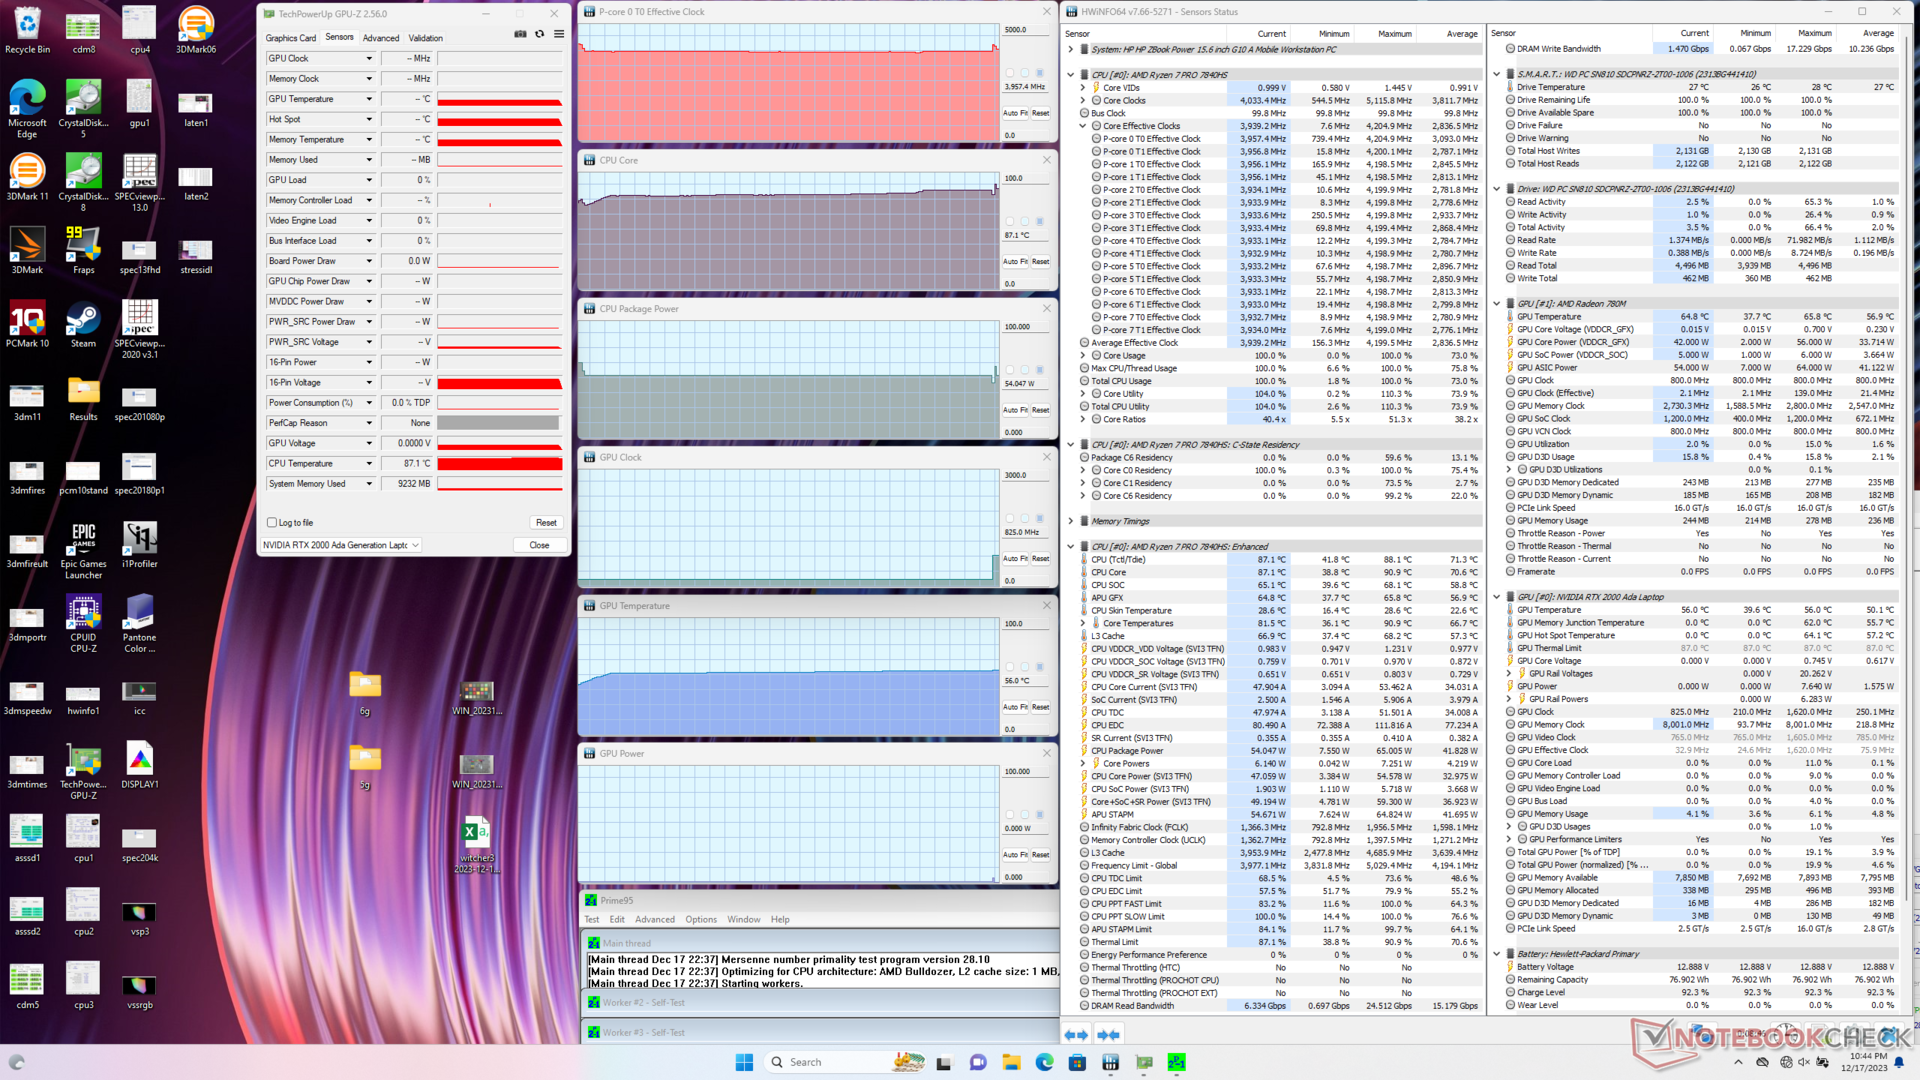Screen dimensions: 1920x1080
Task: Open Prime95 from the taskbar
Action: point(1176,1062)
